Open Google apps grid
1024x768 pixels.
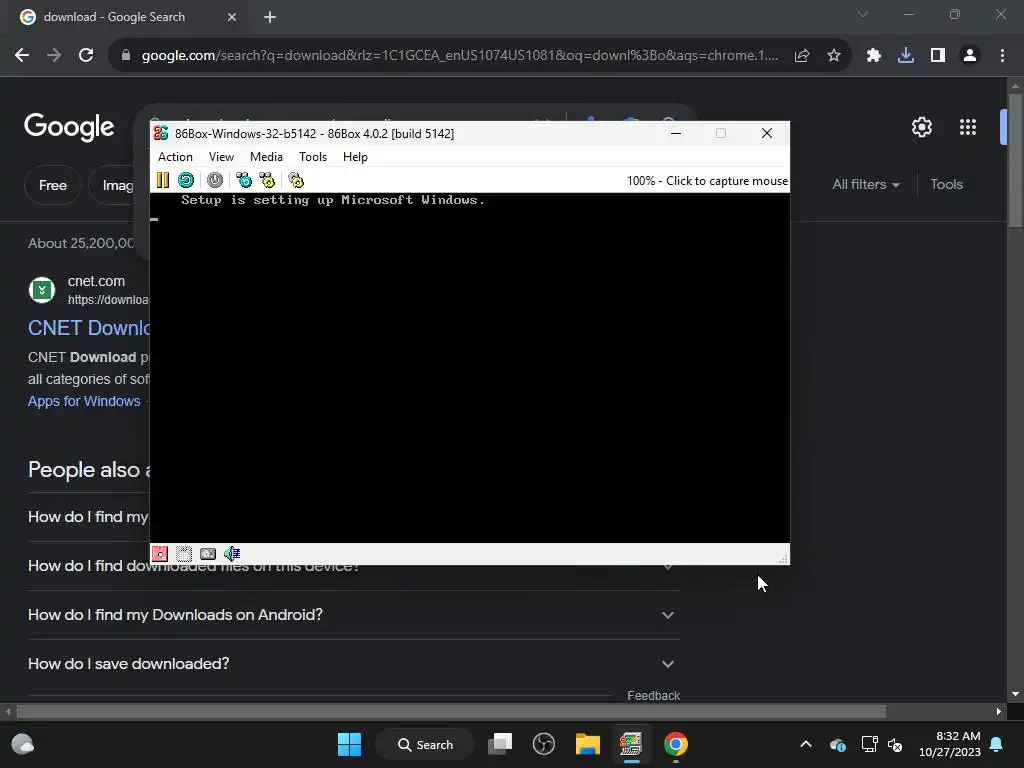(x=968, y=127)
